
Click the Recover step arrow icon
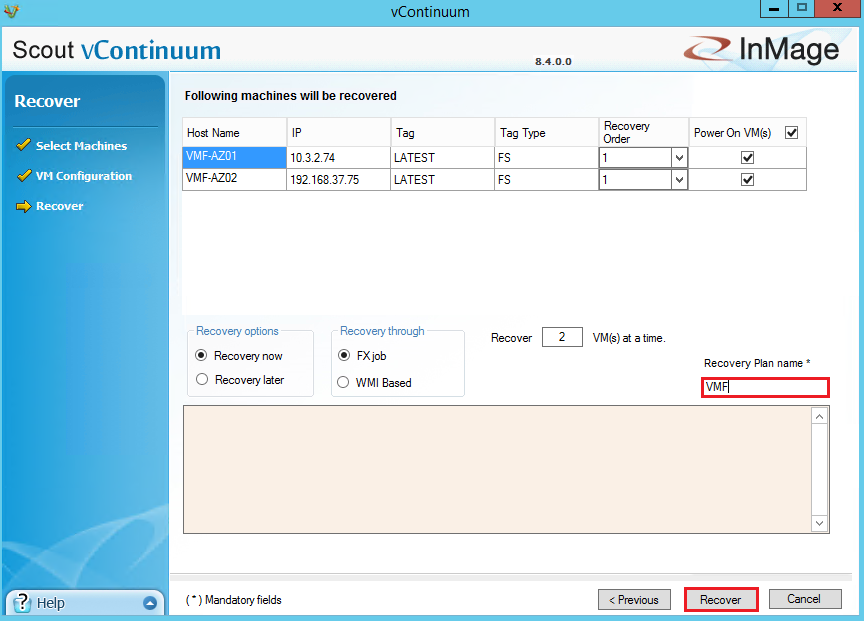(x=23, y=206)
